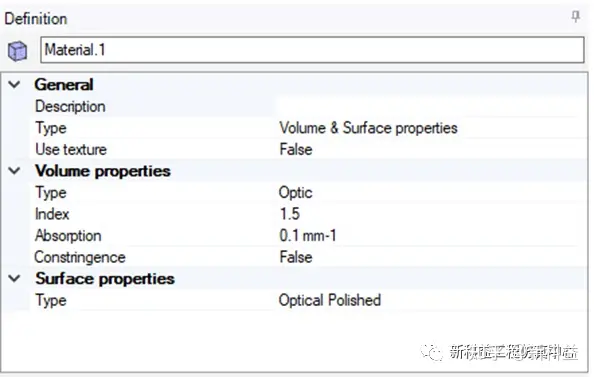
Task: Collapse the Surface properties section
Action: (x=14, y=279)
